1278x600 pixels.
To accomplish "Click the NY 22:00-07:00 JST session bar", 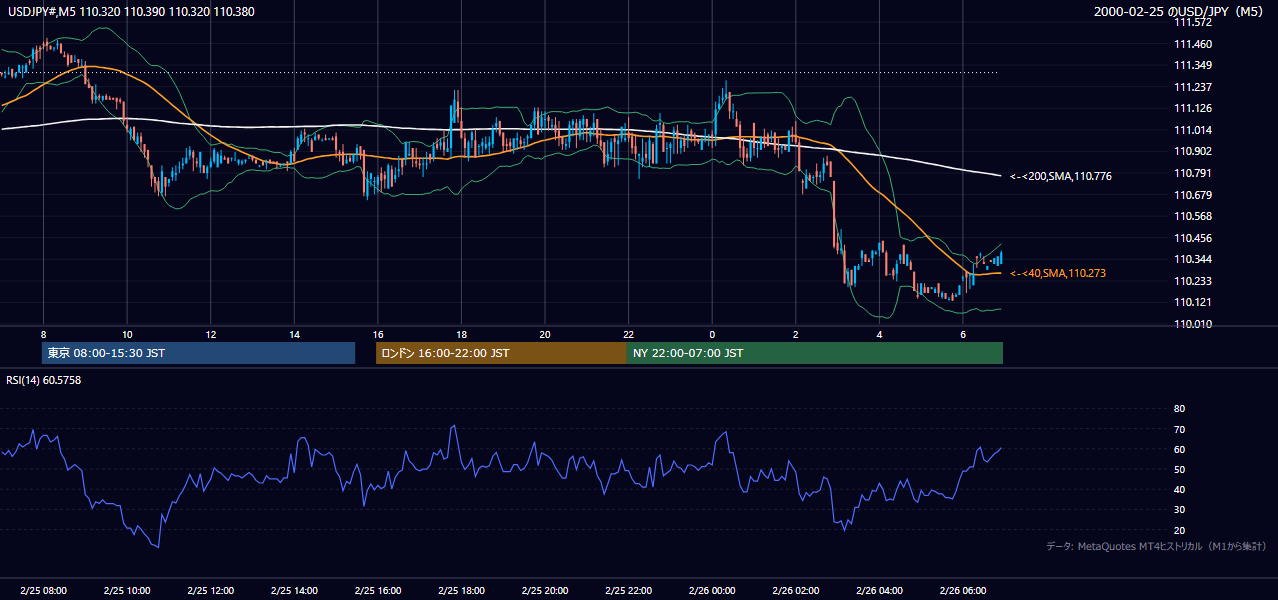I will click(815, 353).
